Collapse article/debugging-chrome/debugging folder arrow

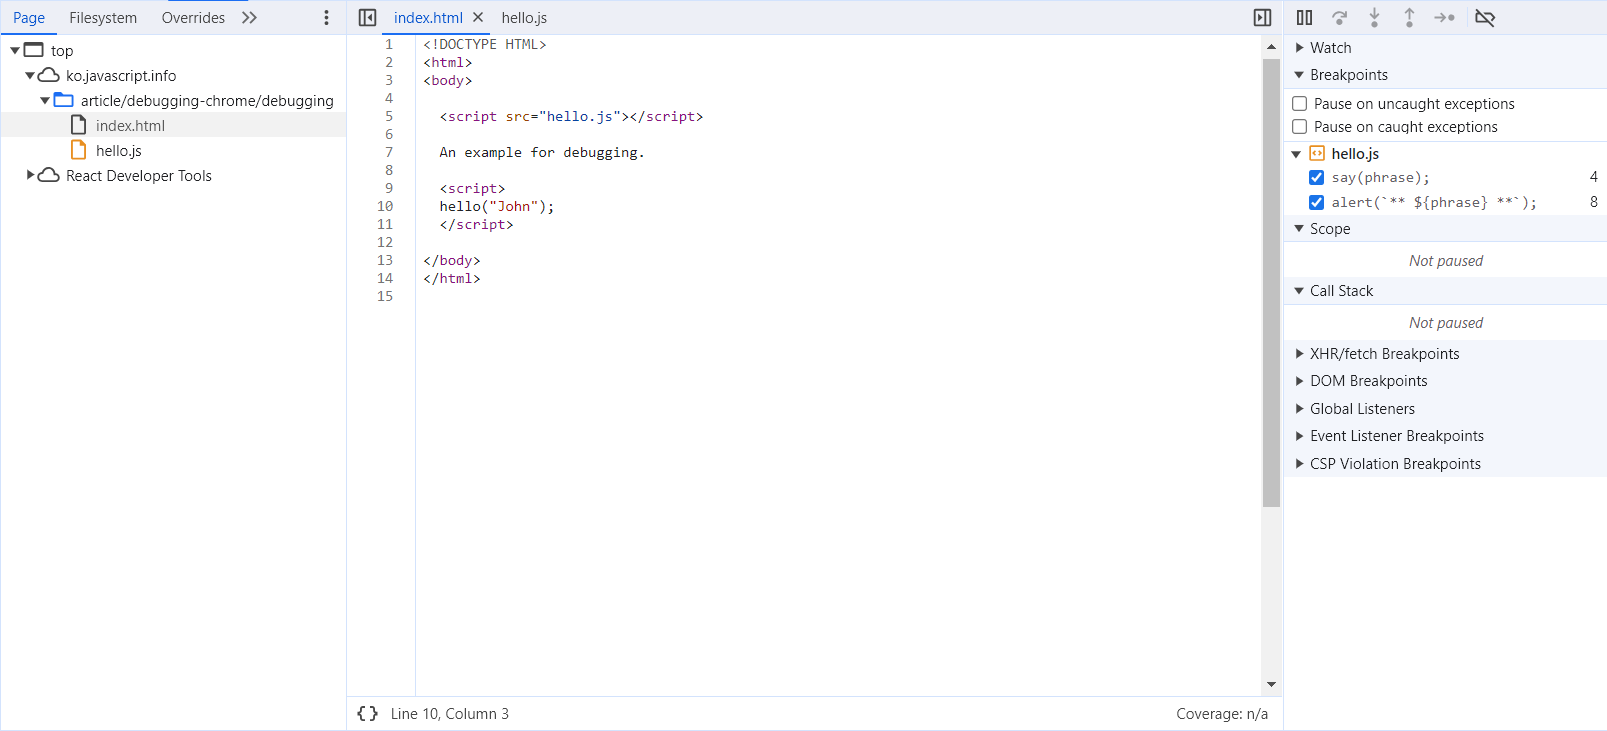pyautogui.click(x=45, y=100)
